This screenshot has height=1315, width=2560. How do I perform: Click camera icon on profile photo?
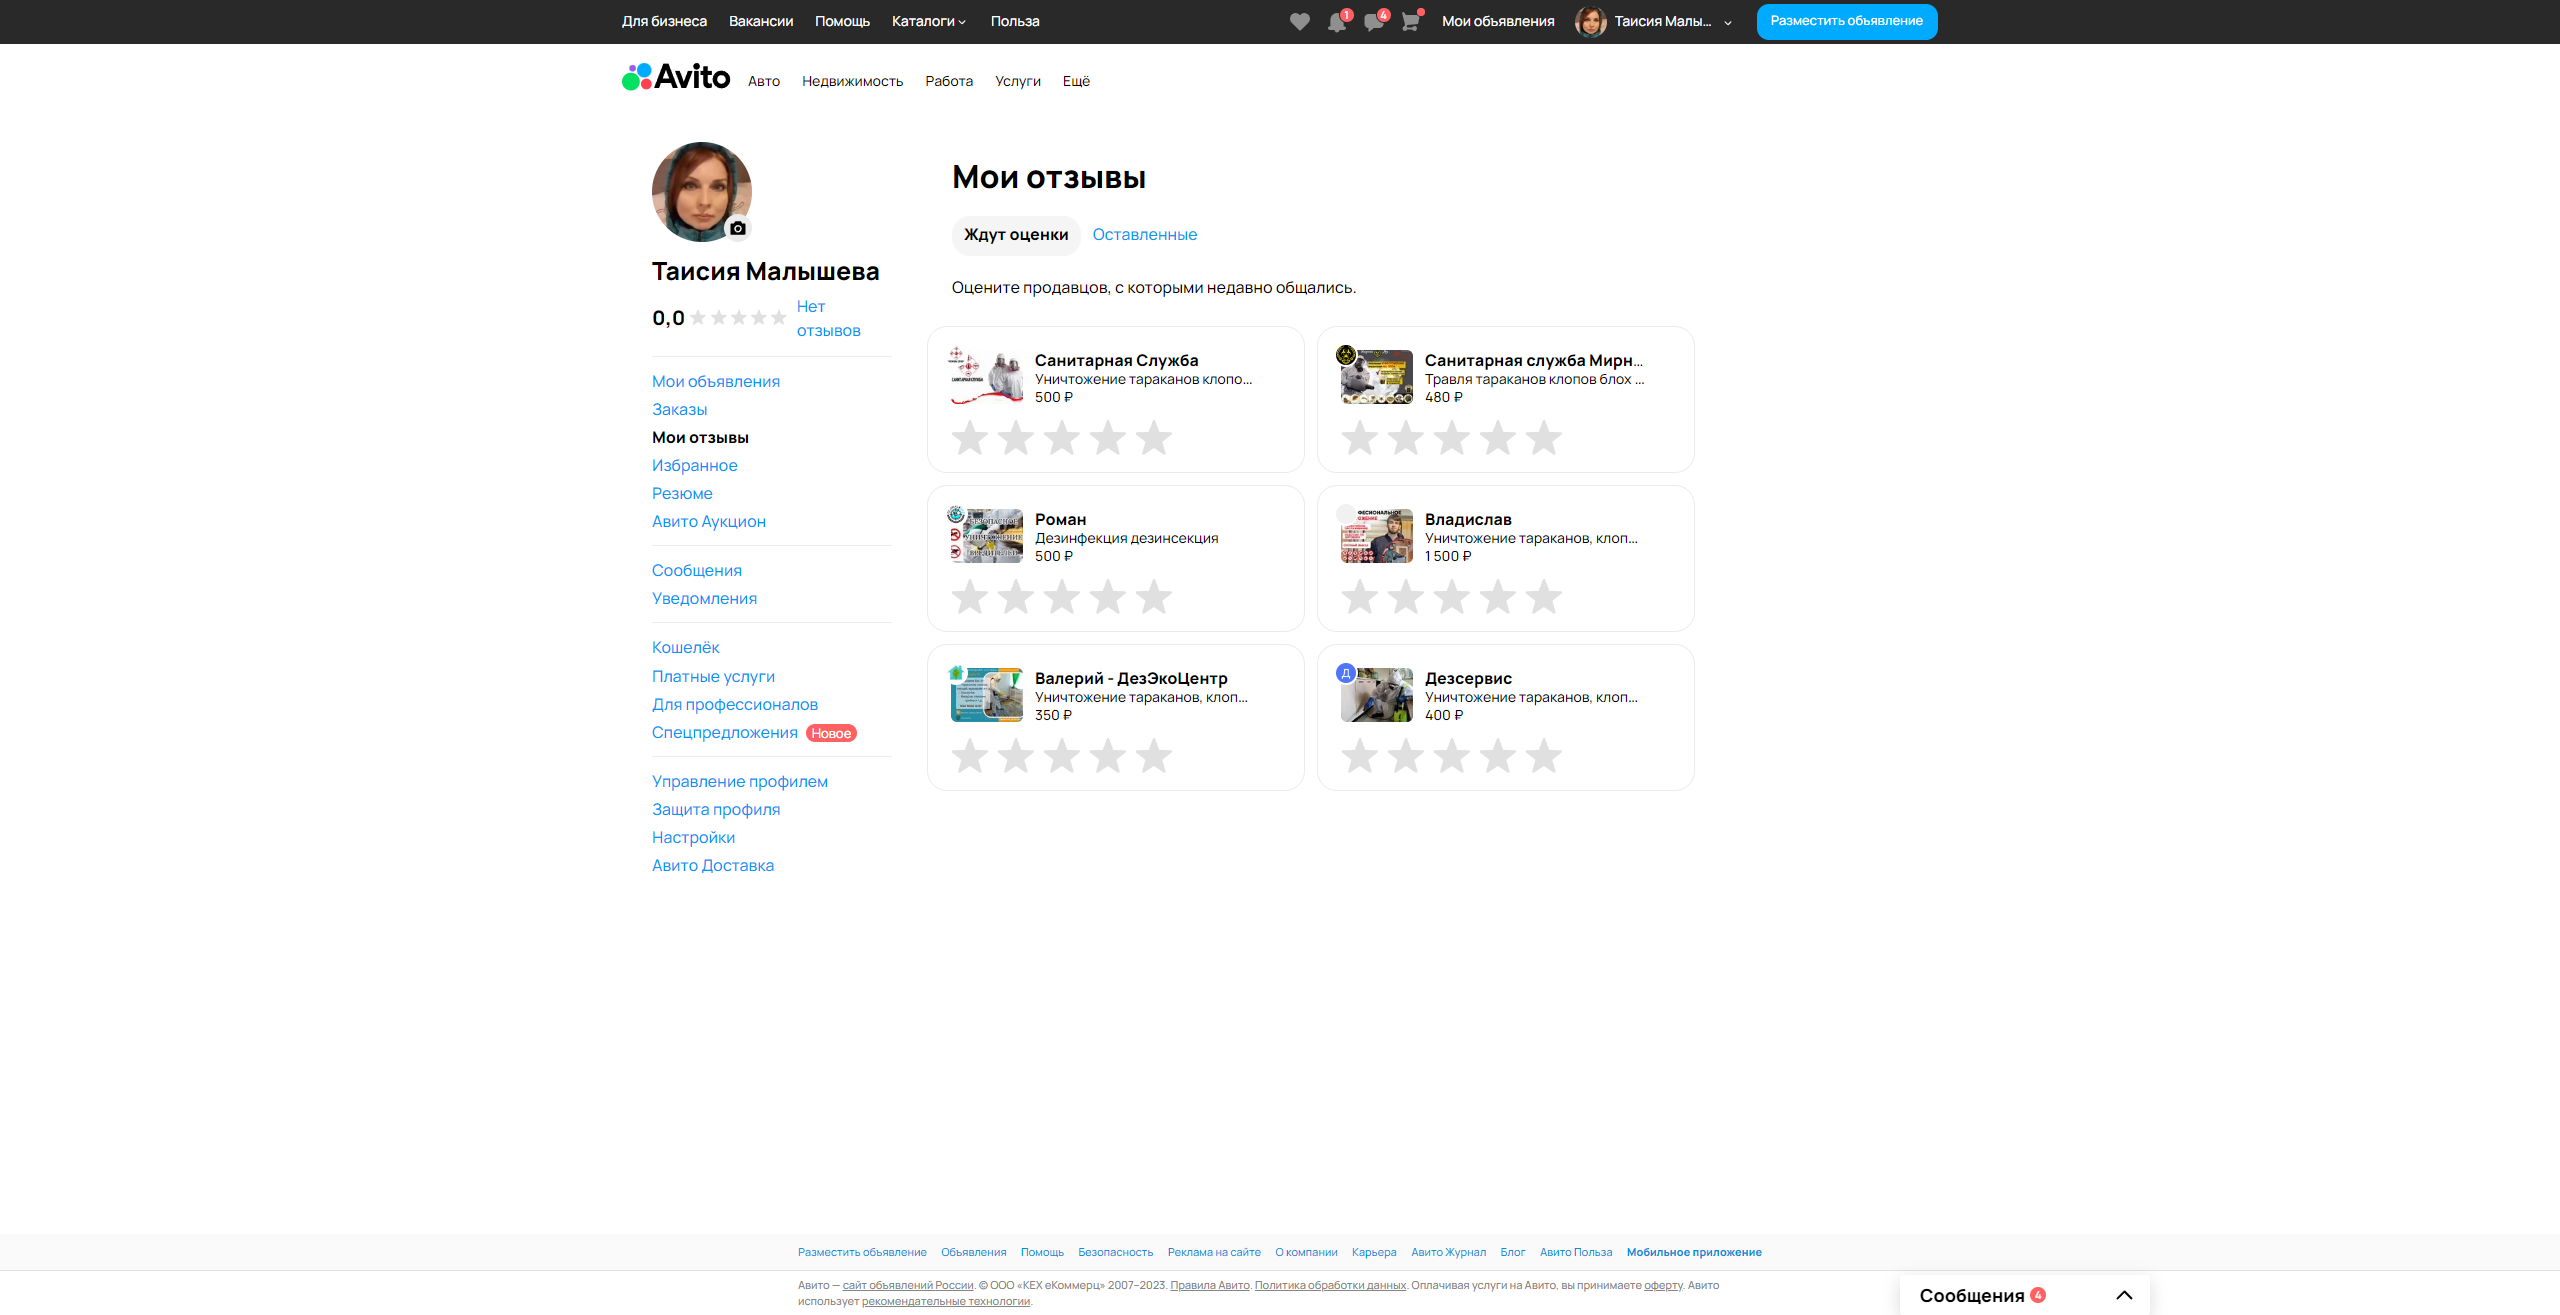[738, 228]
